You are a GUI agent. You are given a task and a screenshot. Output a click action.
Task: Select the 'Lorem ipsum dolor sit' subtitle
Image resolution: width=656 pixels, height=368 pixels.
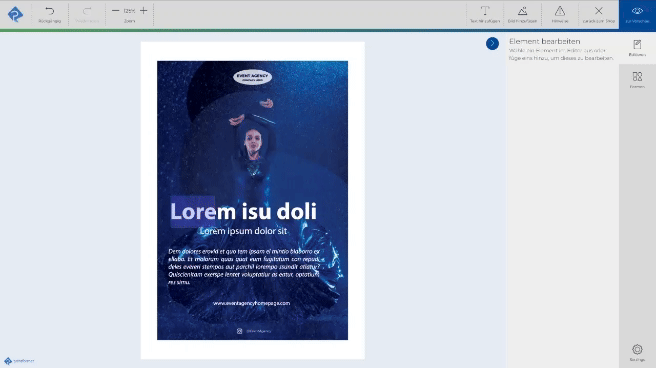243,231
